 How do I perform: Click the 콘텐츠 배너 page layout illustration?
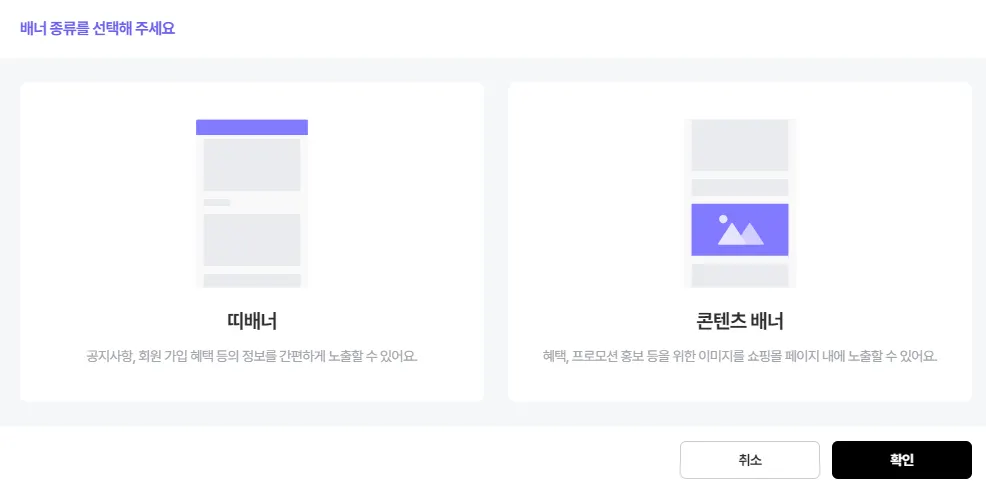(740, 203)
